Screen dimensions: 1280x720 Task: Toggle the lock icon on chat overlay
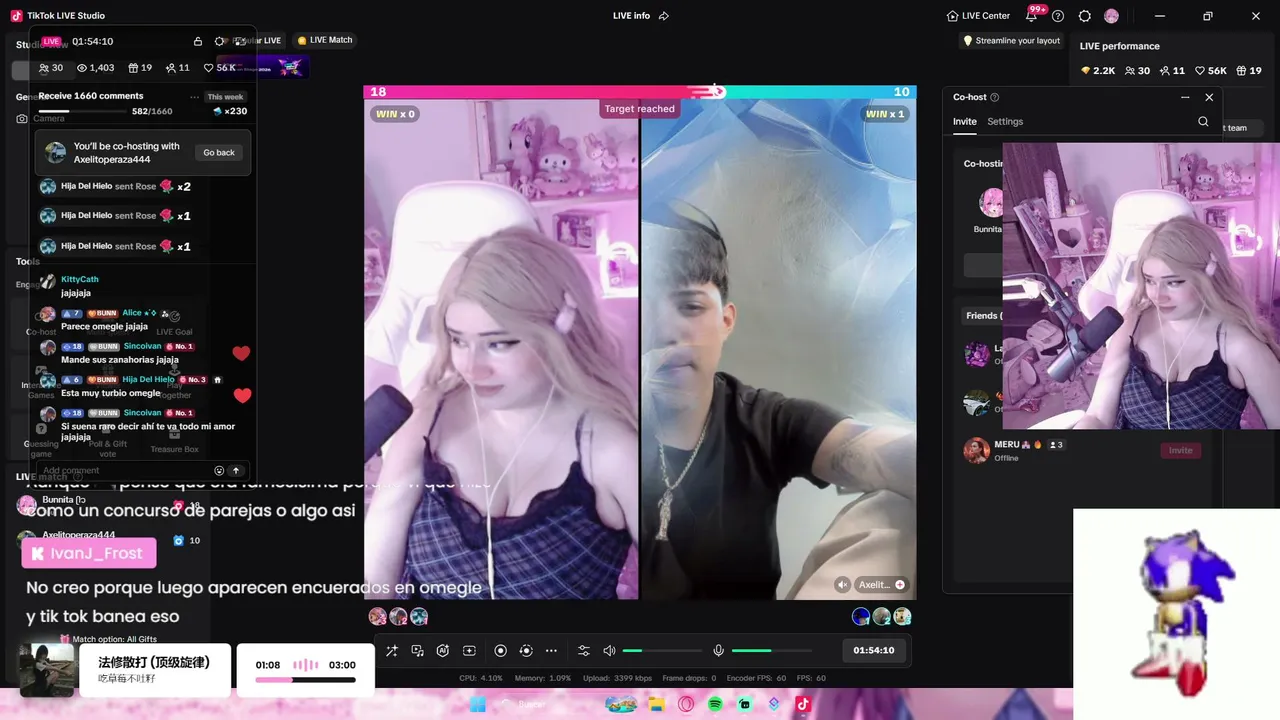198,41
